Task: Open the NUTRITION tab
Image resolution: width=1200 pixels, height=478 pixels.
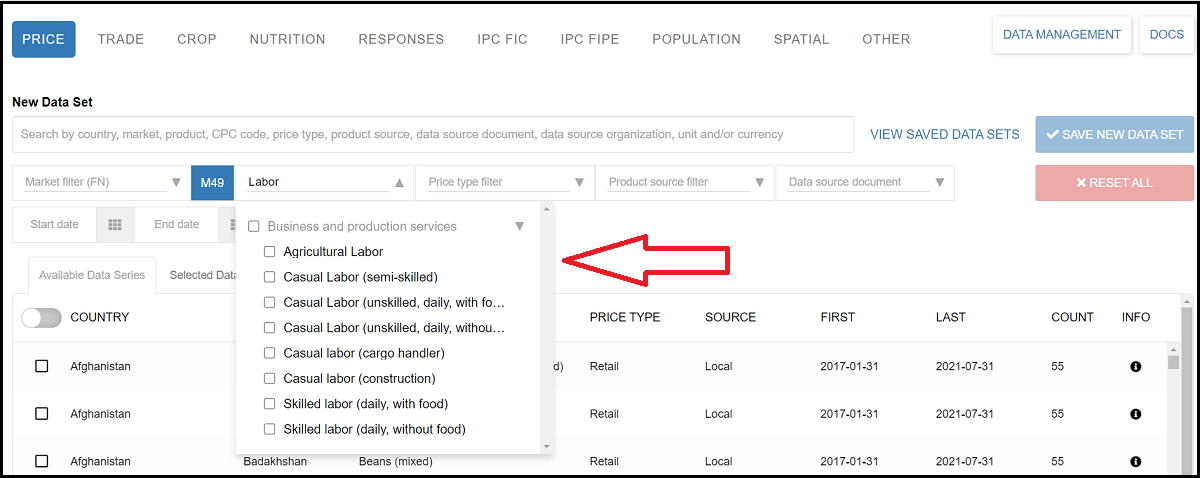Action: click(287, 39)
